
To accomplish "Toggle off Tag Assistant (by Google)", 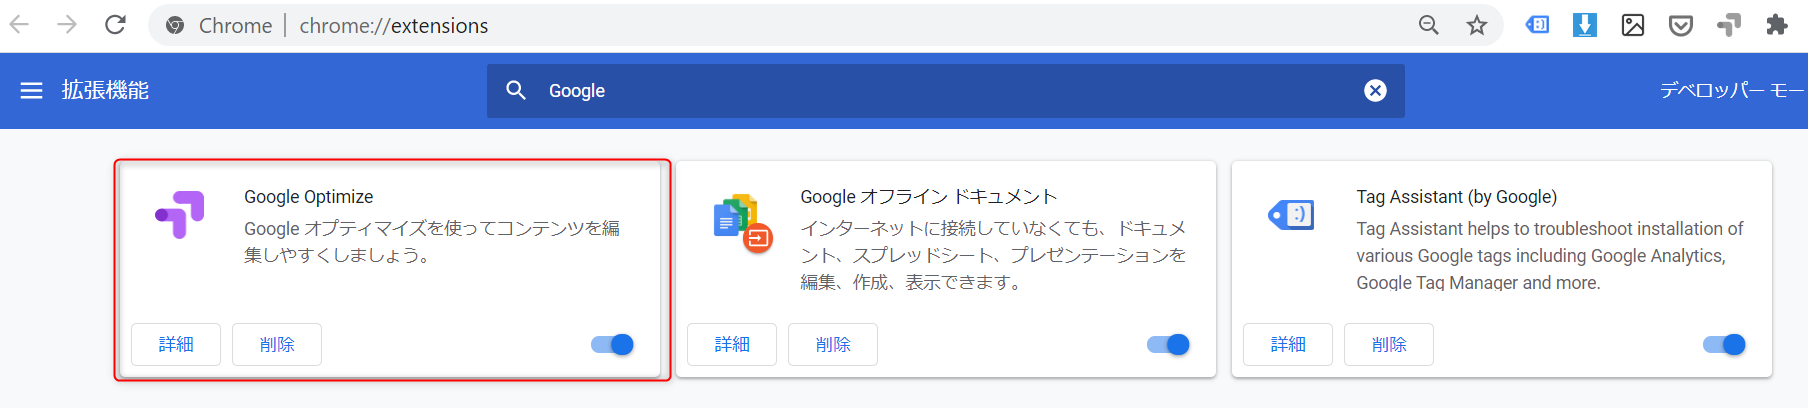I will point(1724,345).
